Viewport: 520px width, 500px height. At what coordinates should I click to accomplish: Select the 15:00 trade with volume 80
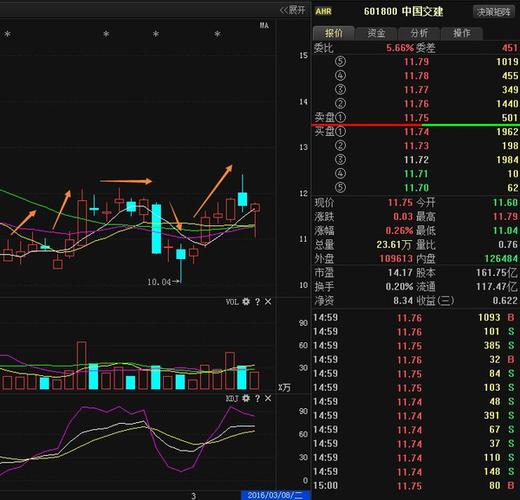416,486
